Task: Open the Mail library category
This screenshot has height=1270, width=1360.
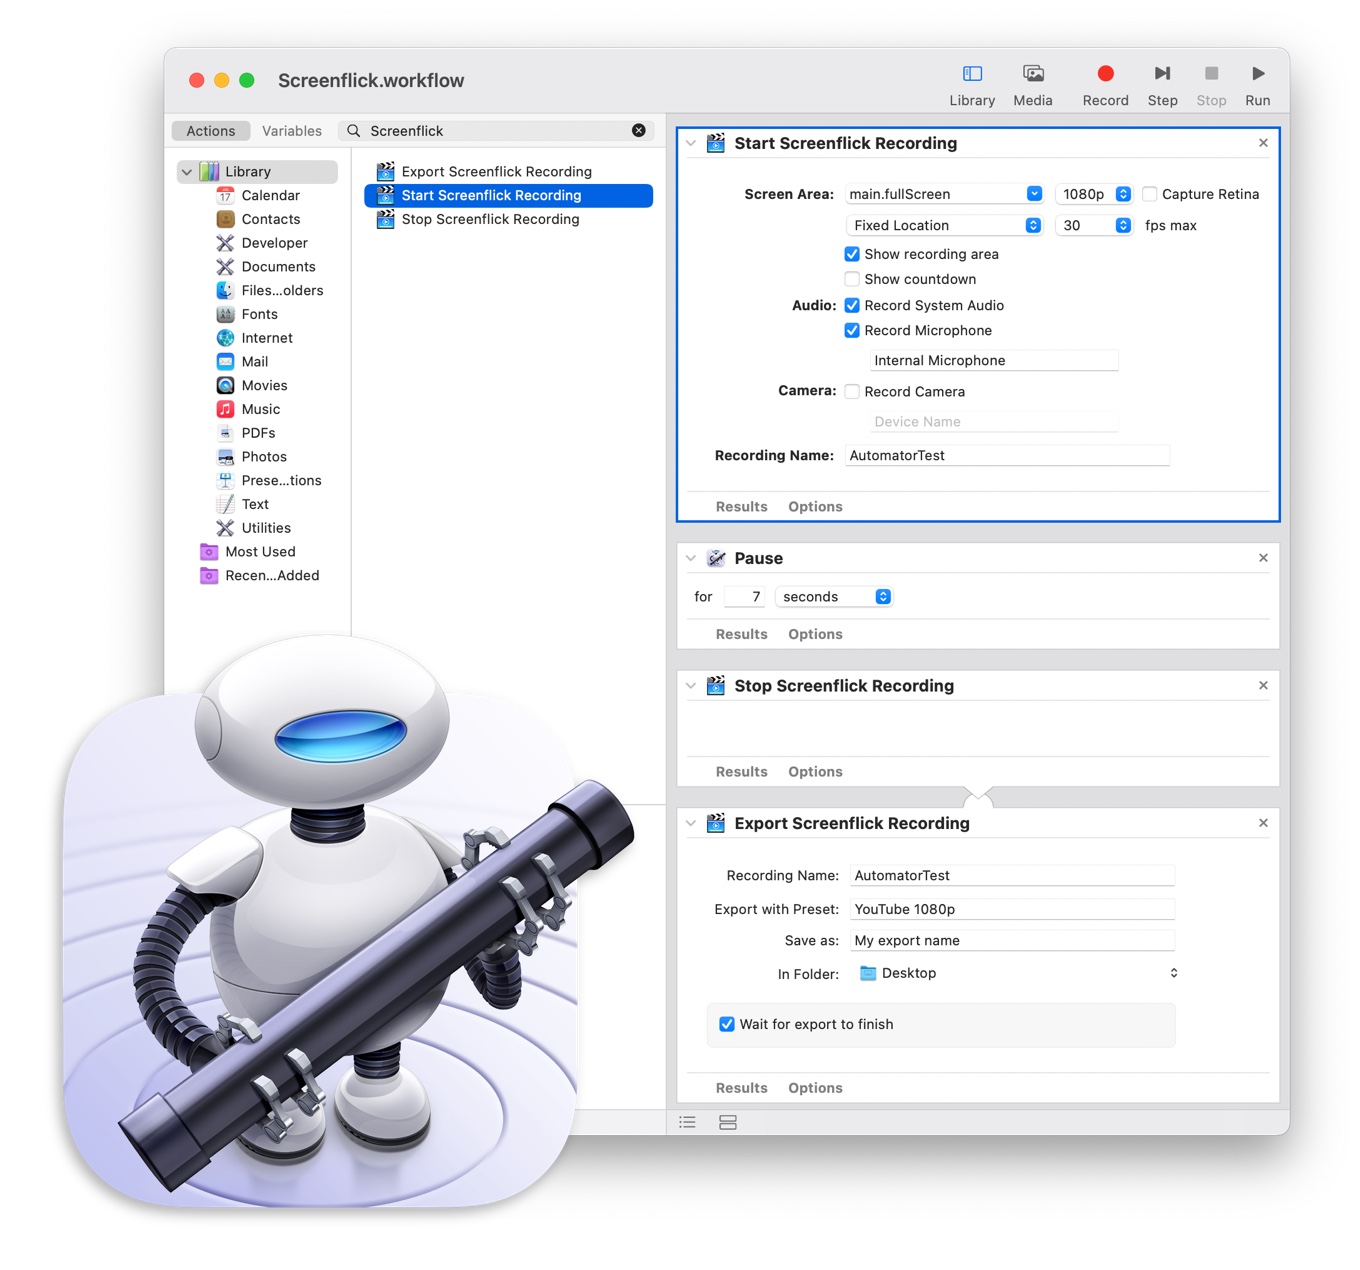Action: click(x=242, y=362)
